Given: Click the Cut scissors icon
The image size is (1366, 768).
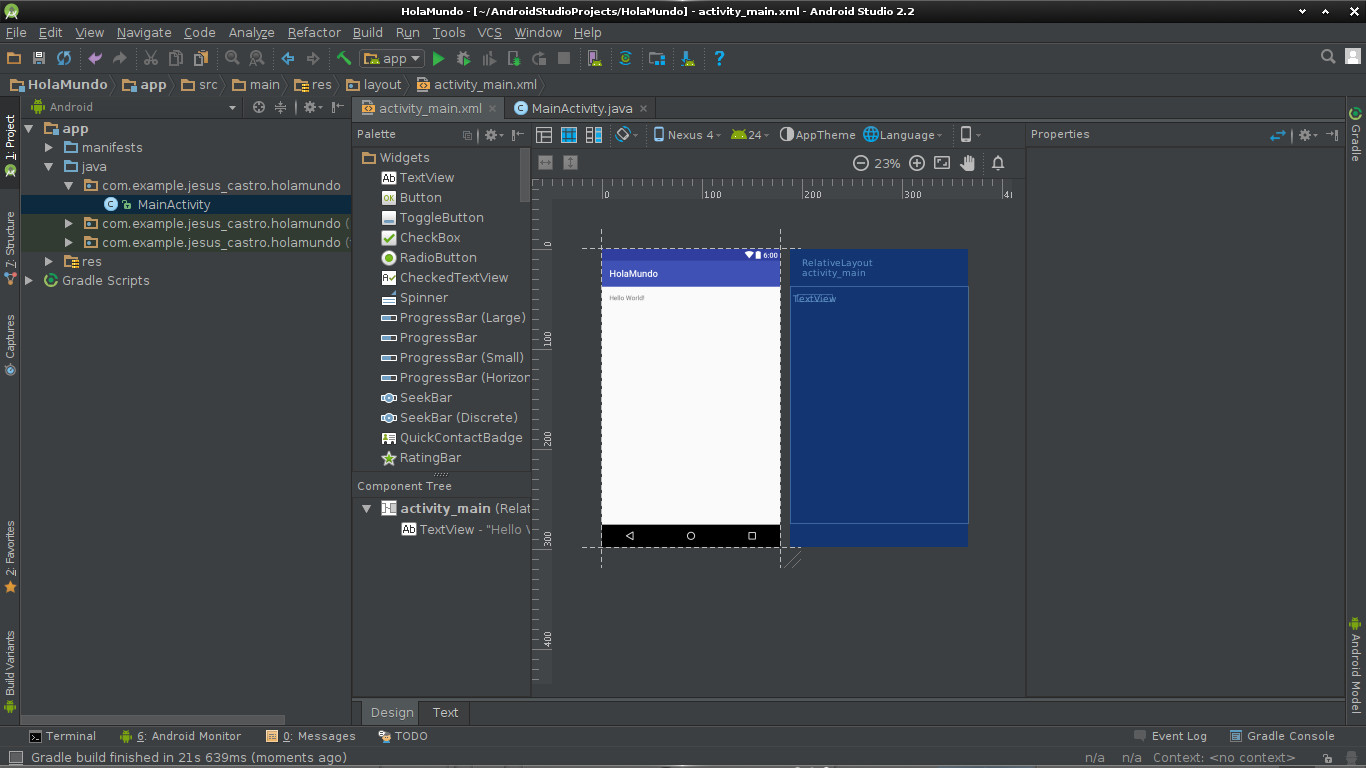Looking at the screenshot, I should pyautogui.click(x=151, y=59).
